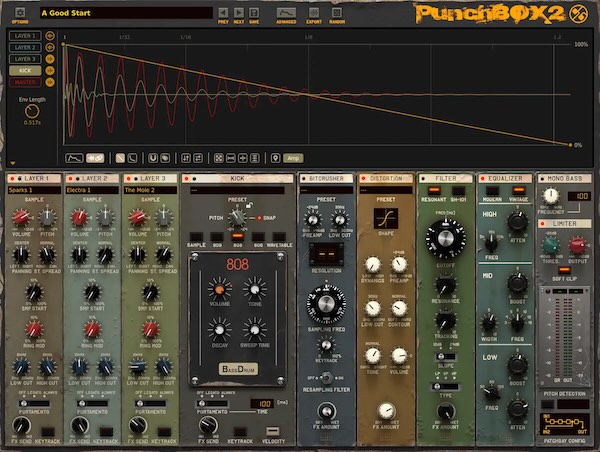
Task: Switch kick generator to Sample
Action: [196, 237]
